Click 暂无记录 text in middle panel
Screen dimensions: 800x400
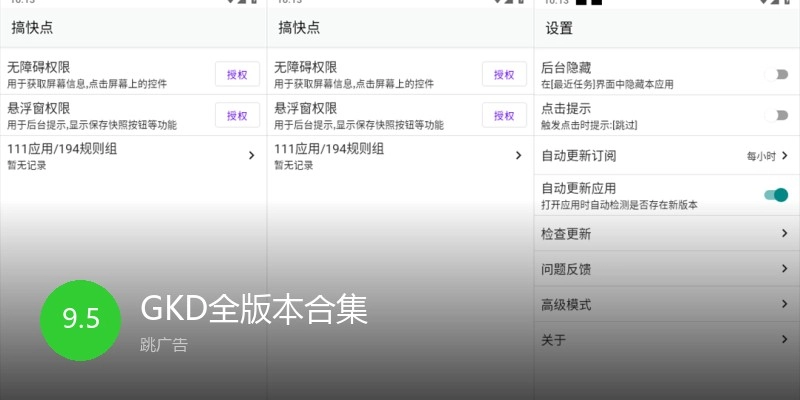click(293, 165)
